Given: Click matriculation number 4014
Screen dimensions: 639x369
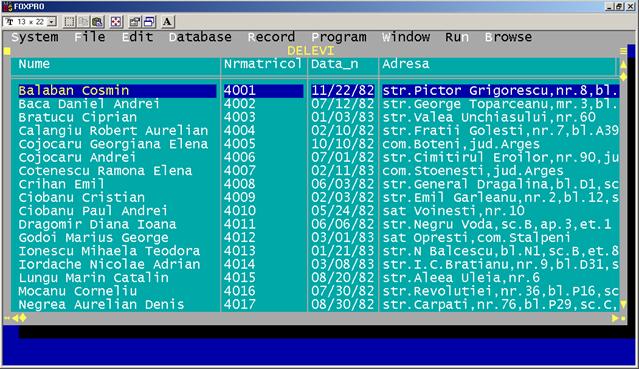Looking at the screenshot, I should (240, 265).
